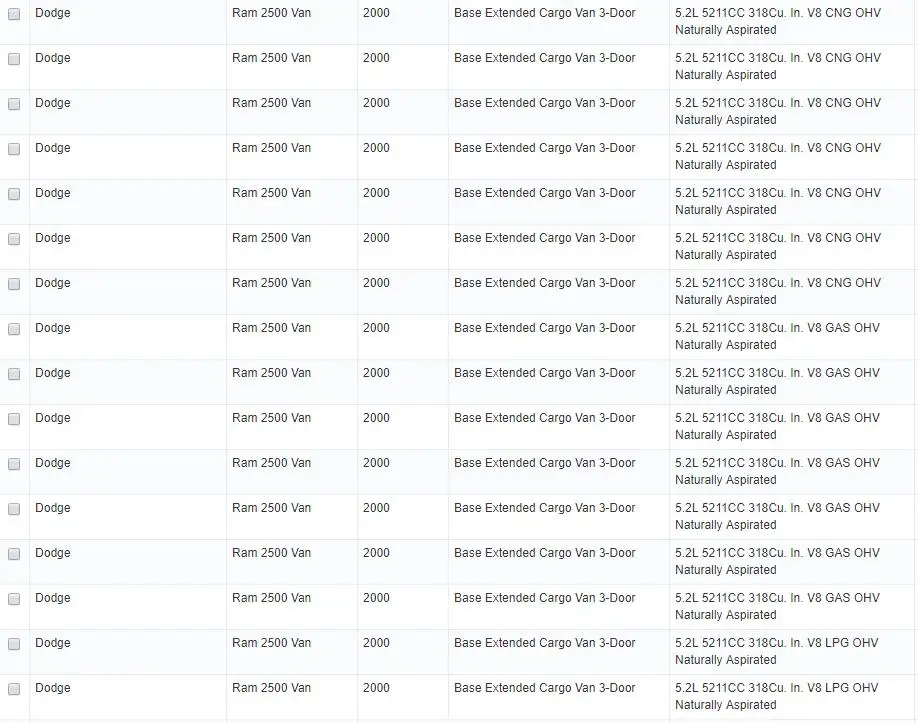Tick the checkbox of the first LPG row
Viewport: 918px width, 723px height.
(x=14, y=644)
